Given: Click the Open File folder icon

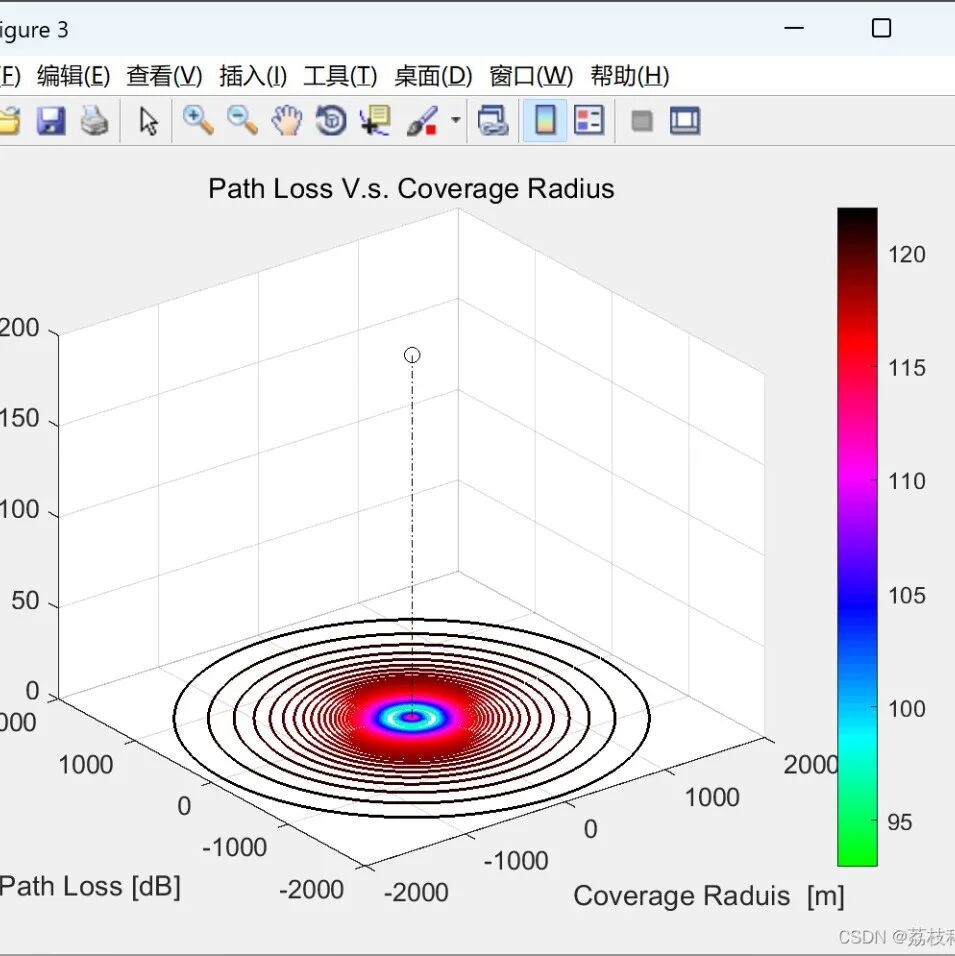Looking at the screenshot, I should pyautogui.click(x=9, y=120).
